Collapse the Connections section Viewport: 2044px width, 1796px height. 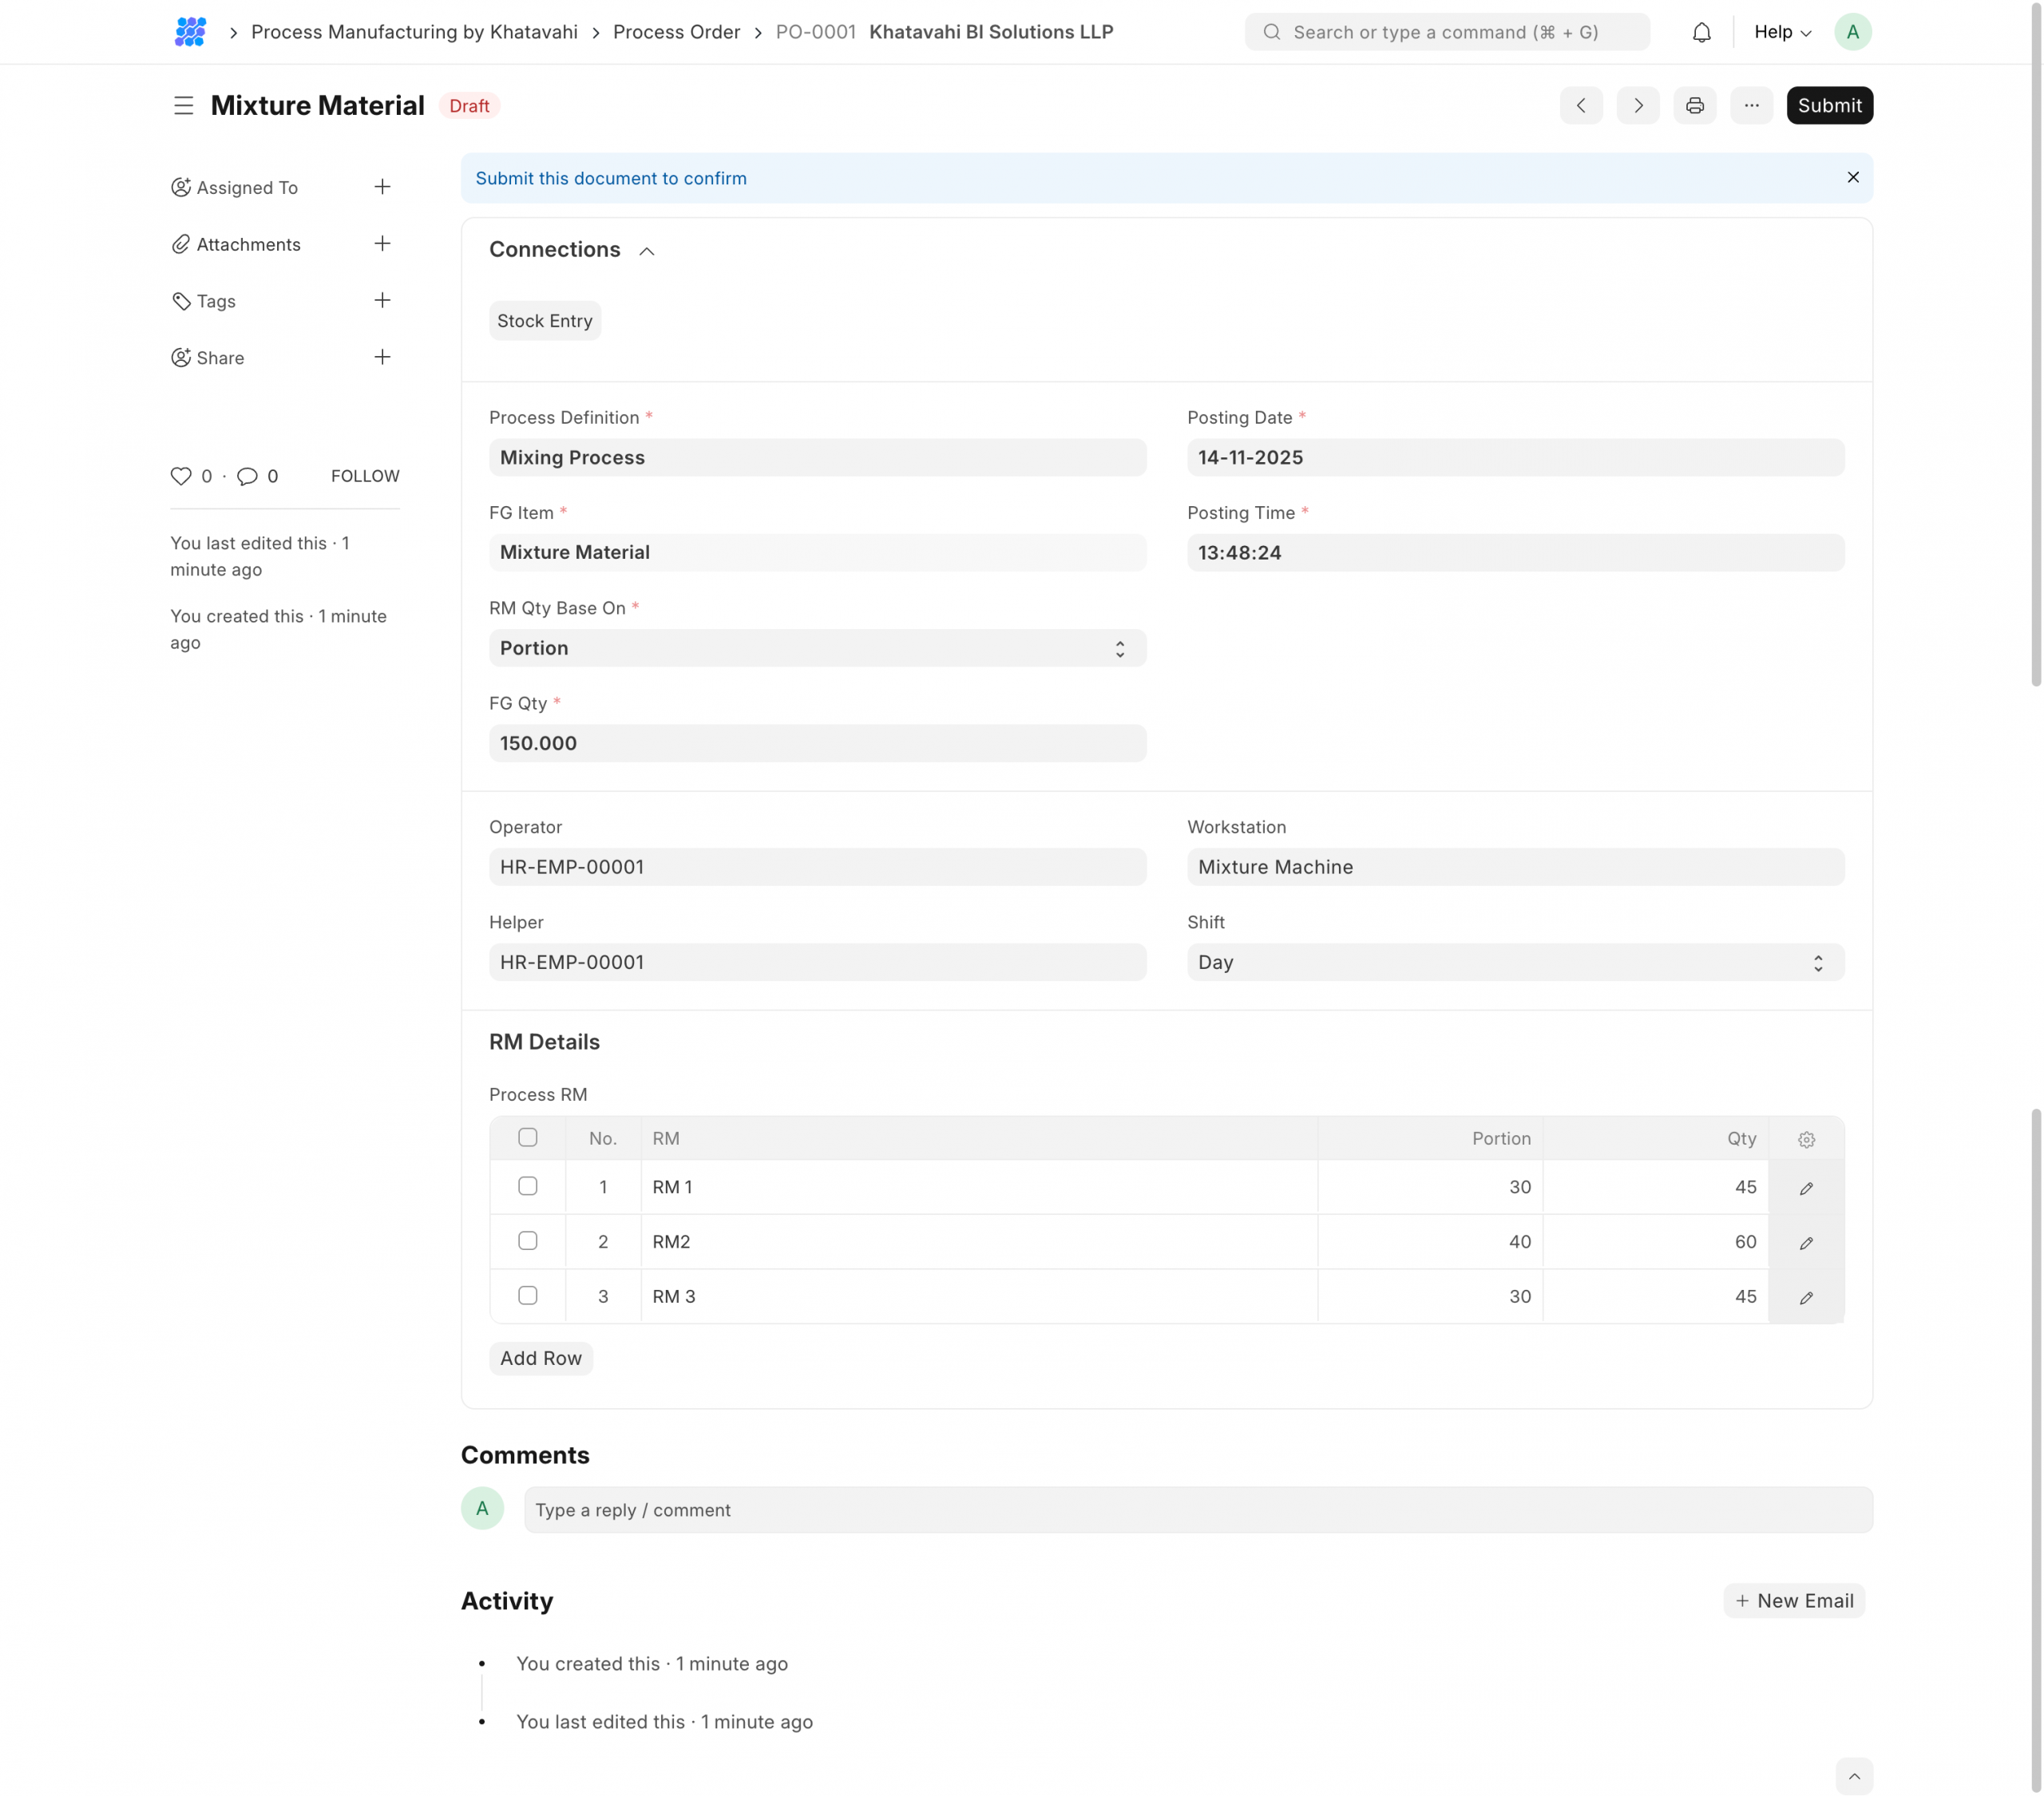point(646,251)
